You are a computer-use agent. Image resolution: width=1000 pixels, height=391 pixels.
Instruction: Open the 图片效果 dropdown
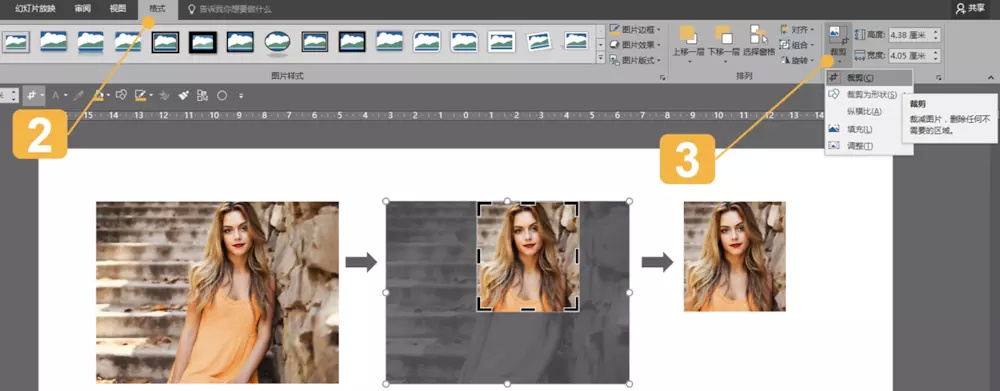coord(635,45)
